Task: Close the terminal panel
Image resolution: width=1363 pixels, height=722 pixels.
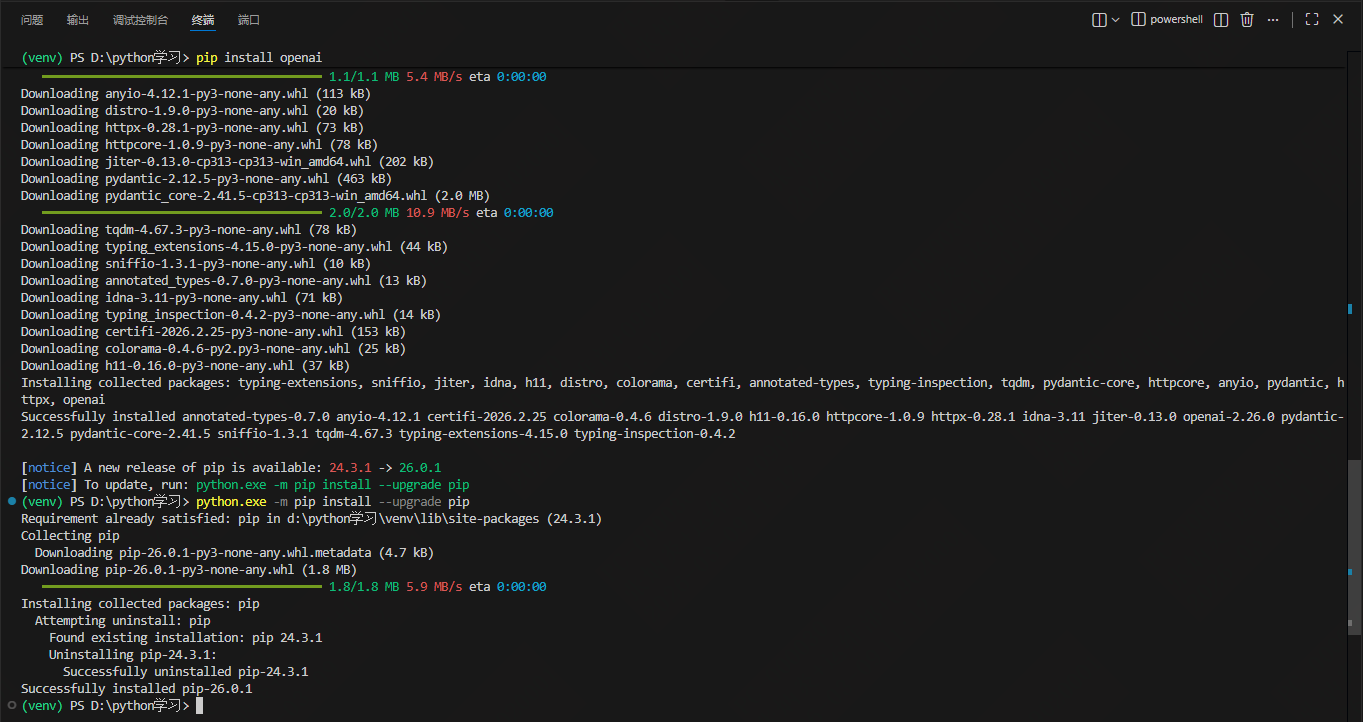Action: (x=1338, y=19)
